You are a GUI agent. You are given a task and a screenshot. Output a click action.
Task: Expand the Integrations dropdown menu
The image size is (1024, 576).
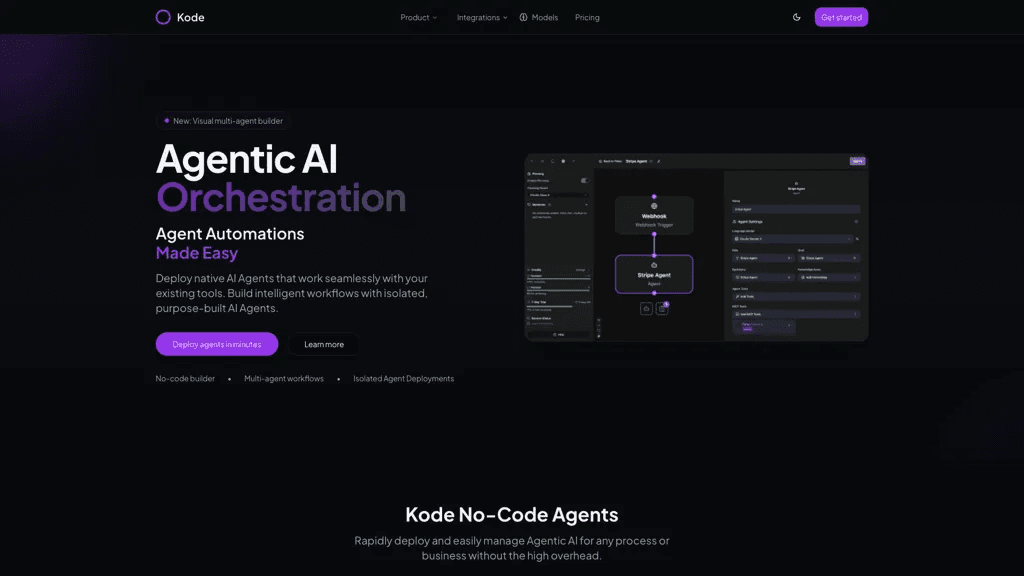482,18
